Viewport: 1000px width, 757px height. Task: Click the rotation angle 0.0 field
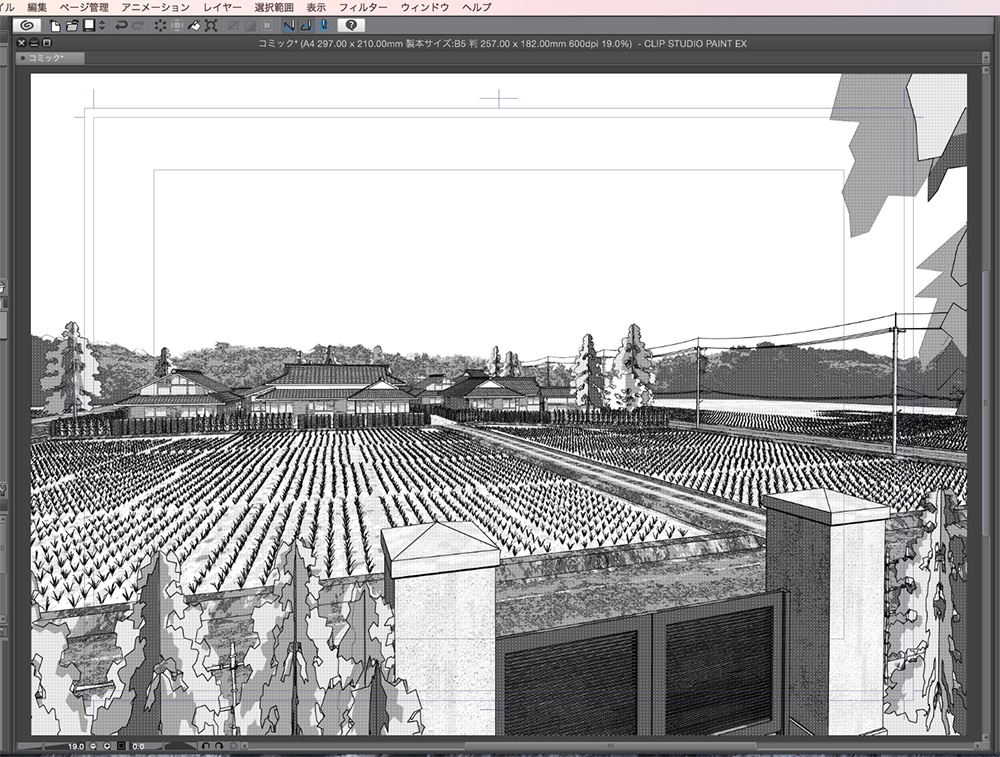pyautogui.click(x=138, y=746)
